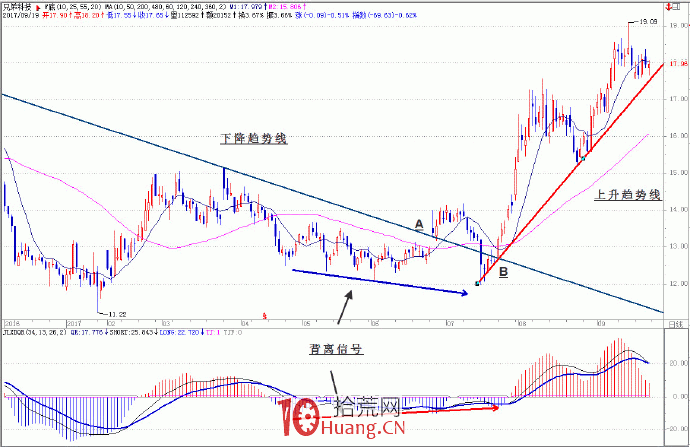This screenshot has width=690, height=447.
Task: Click the red play arrow next to the stock name
Action: 38,7
